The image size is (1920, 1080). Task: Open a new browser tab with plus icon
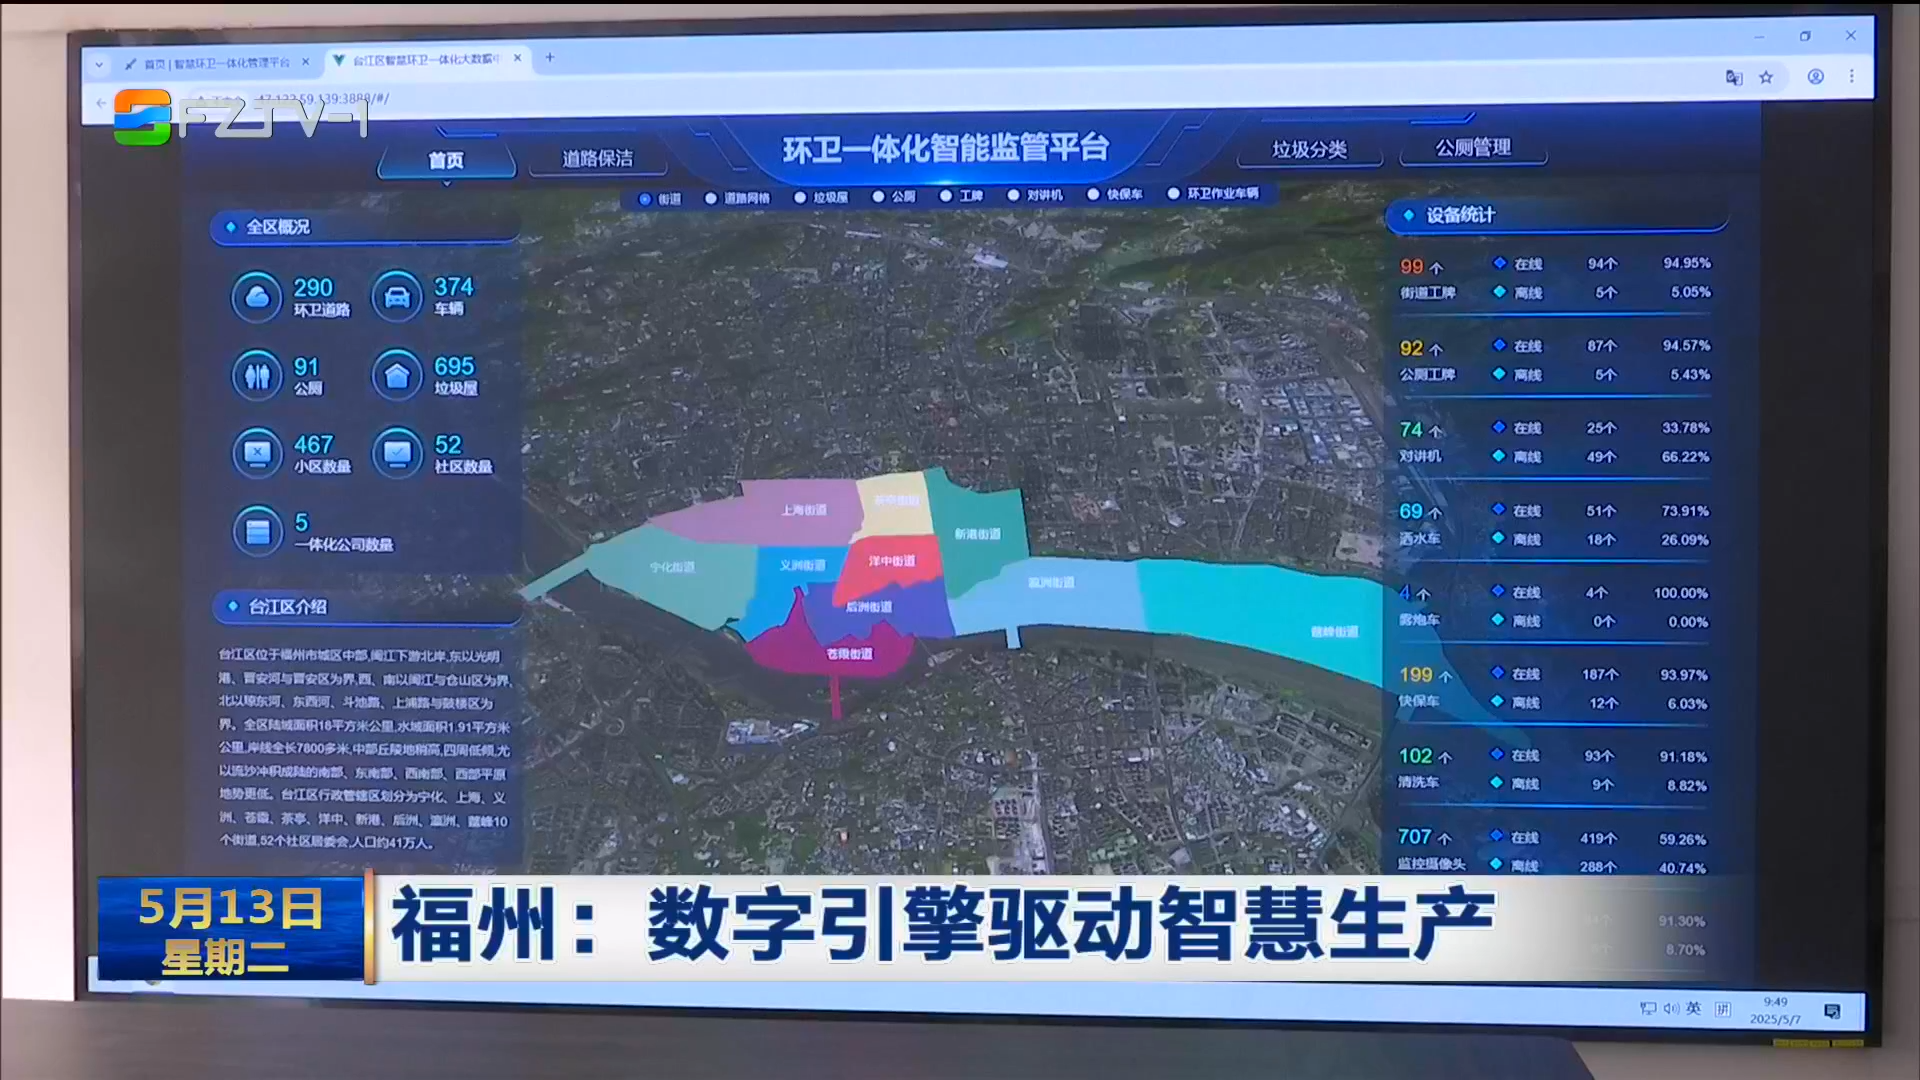click(549, 58)
